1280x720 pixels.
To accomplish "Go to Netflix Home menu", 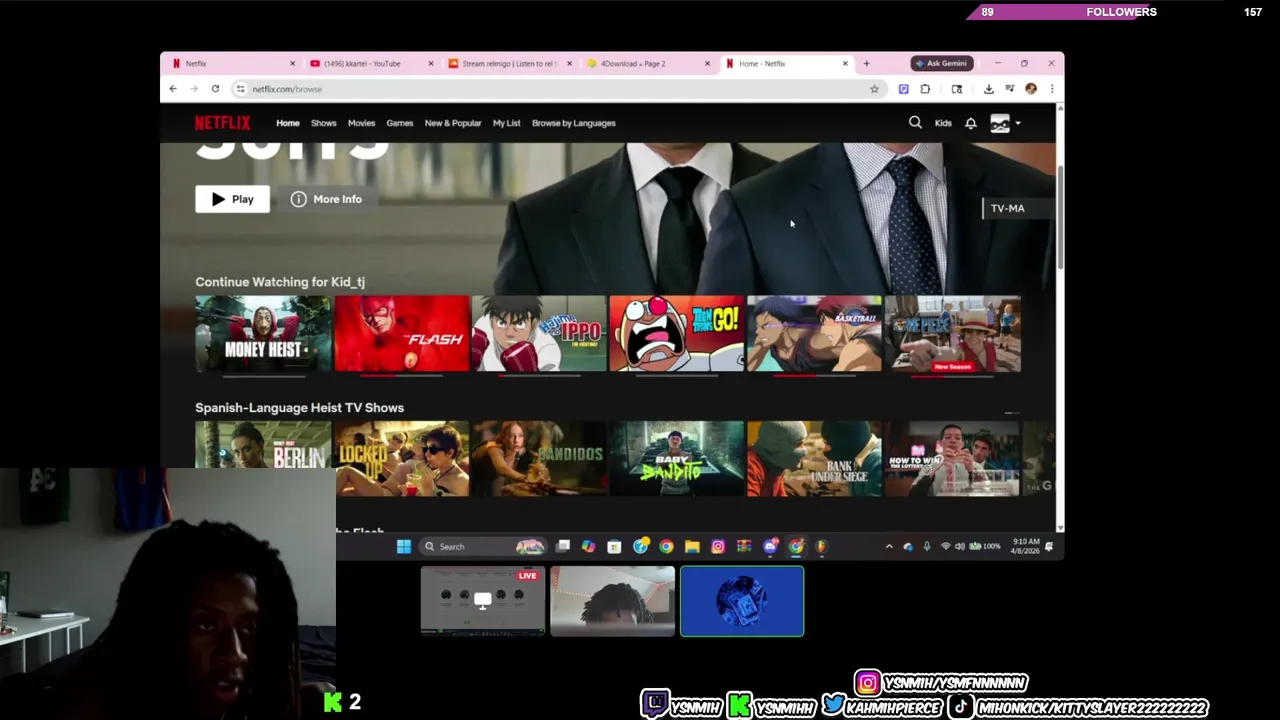I will pyautogui.click(x=288, y=123).
